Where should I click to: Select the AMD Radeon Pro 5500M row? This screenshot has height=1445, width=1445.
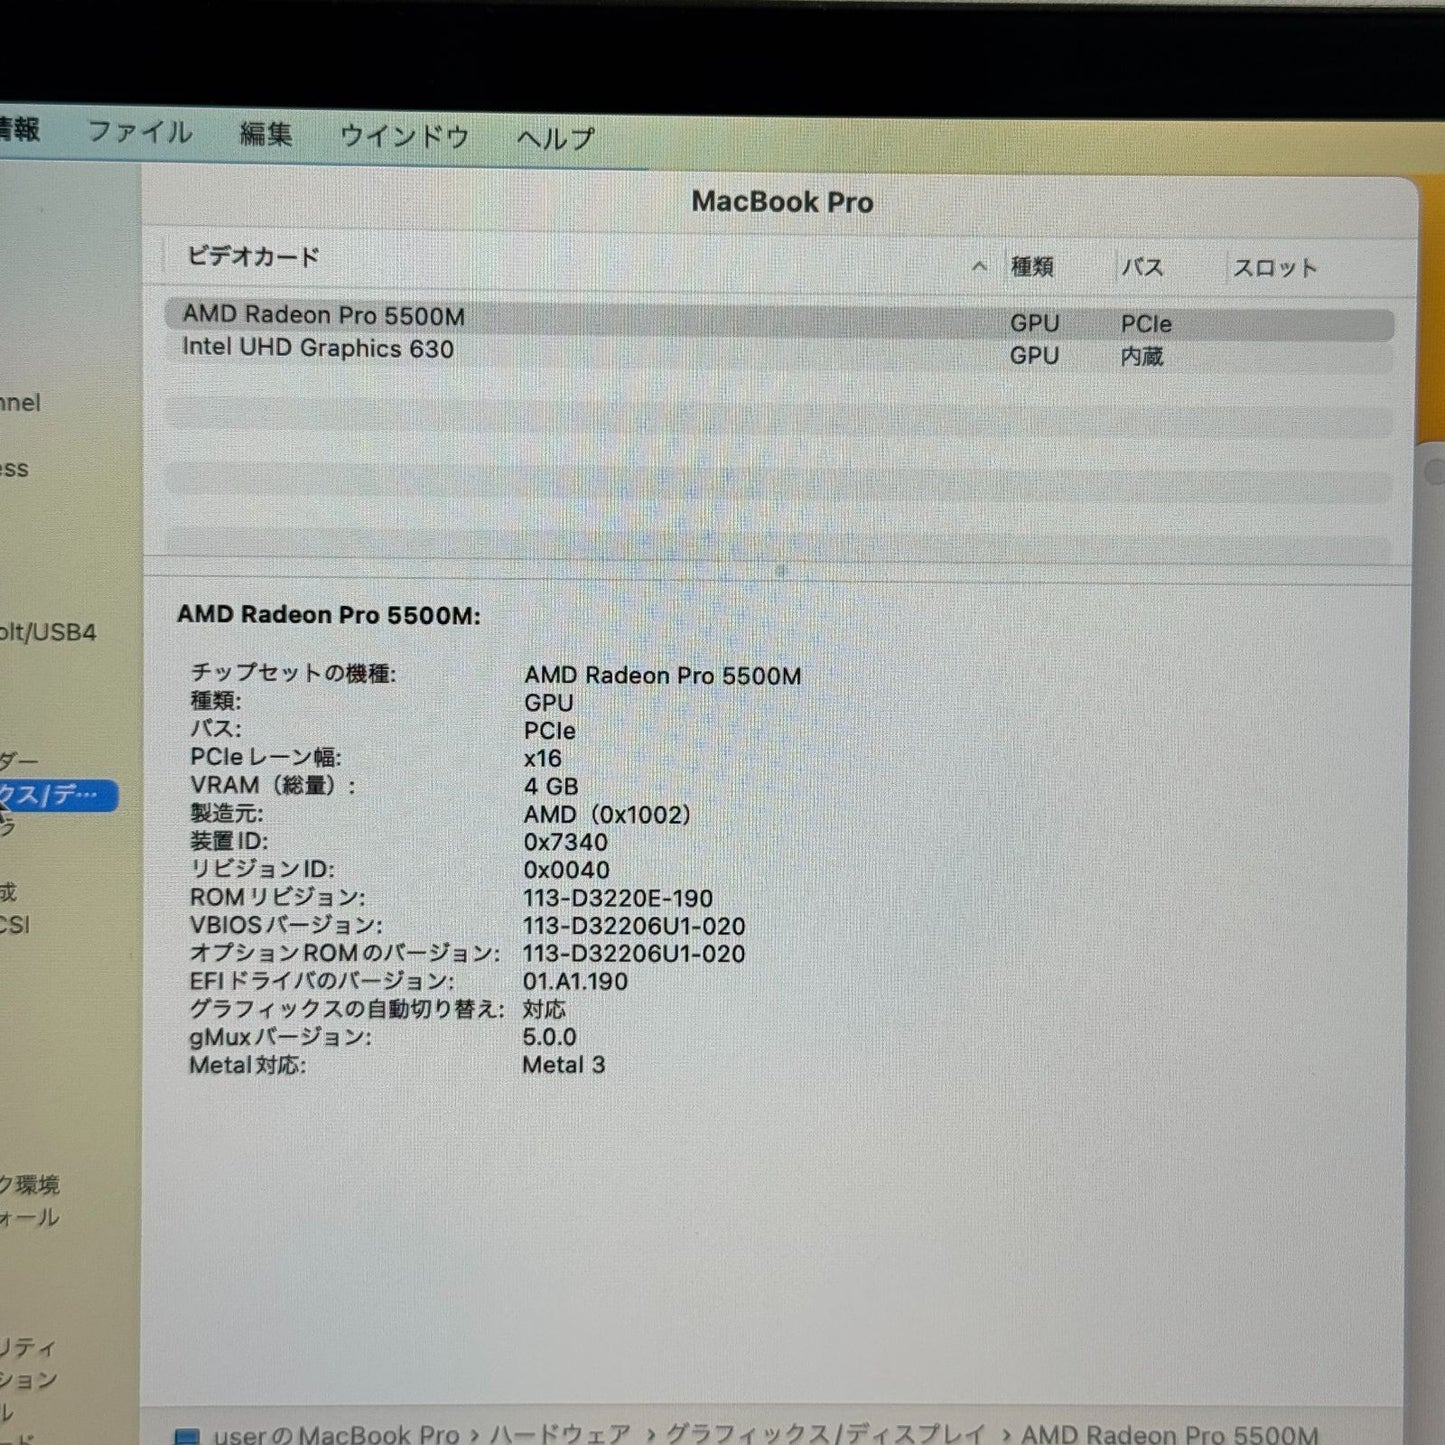coord(779,320)
